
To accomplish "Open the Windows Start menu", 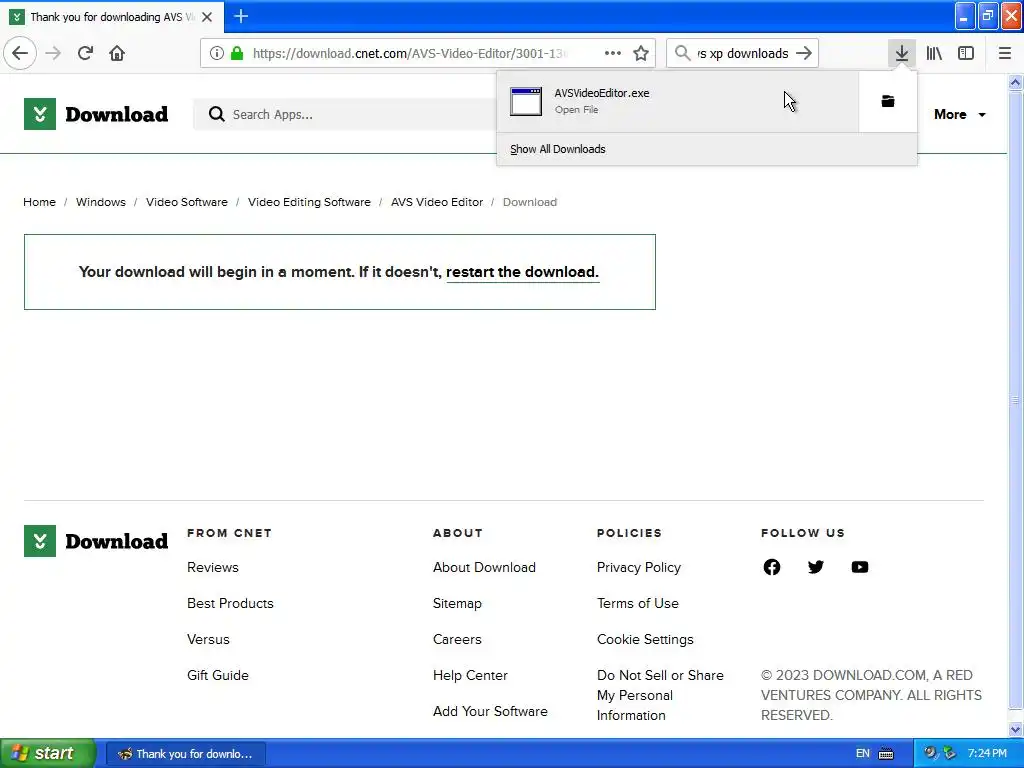I will pos(48,754).
